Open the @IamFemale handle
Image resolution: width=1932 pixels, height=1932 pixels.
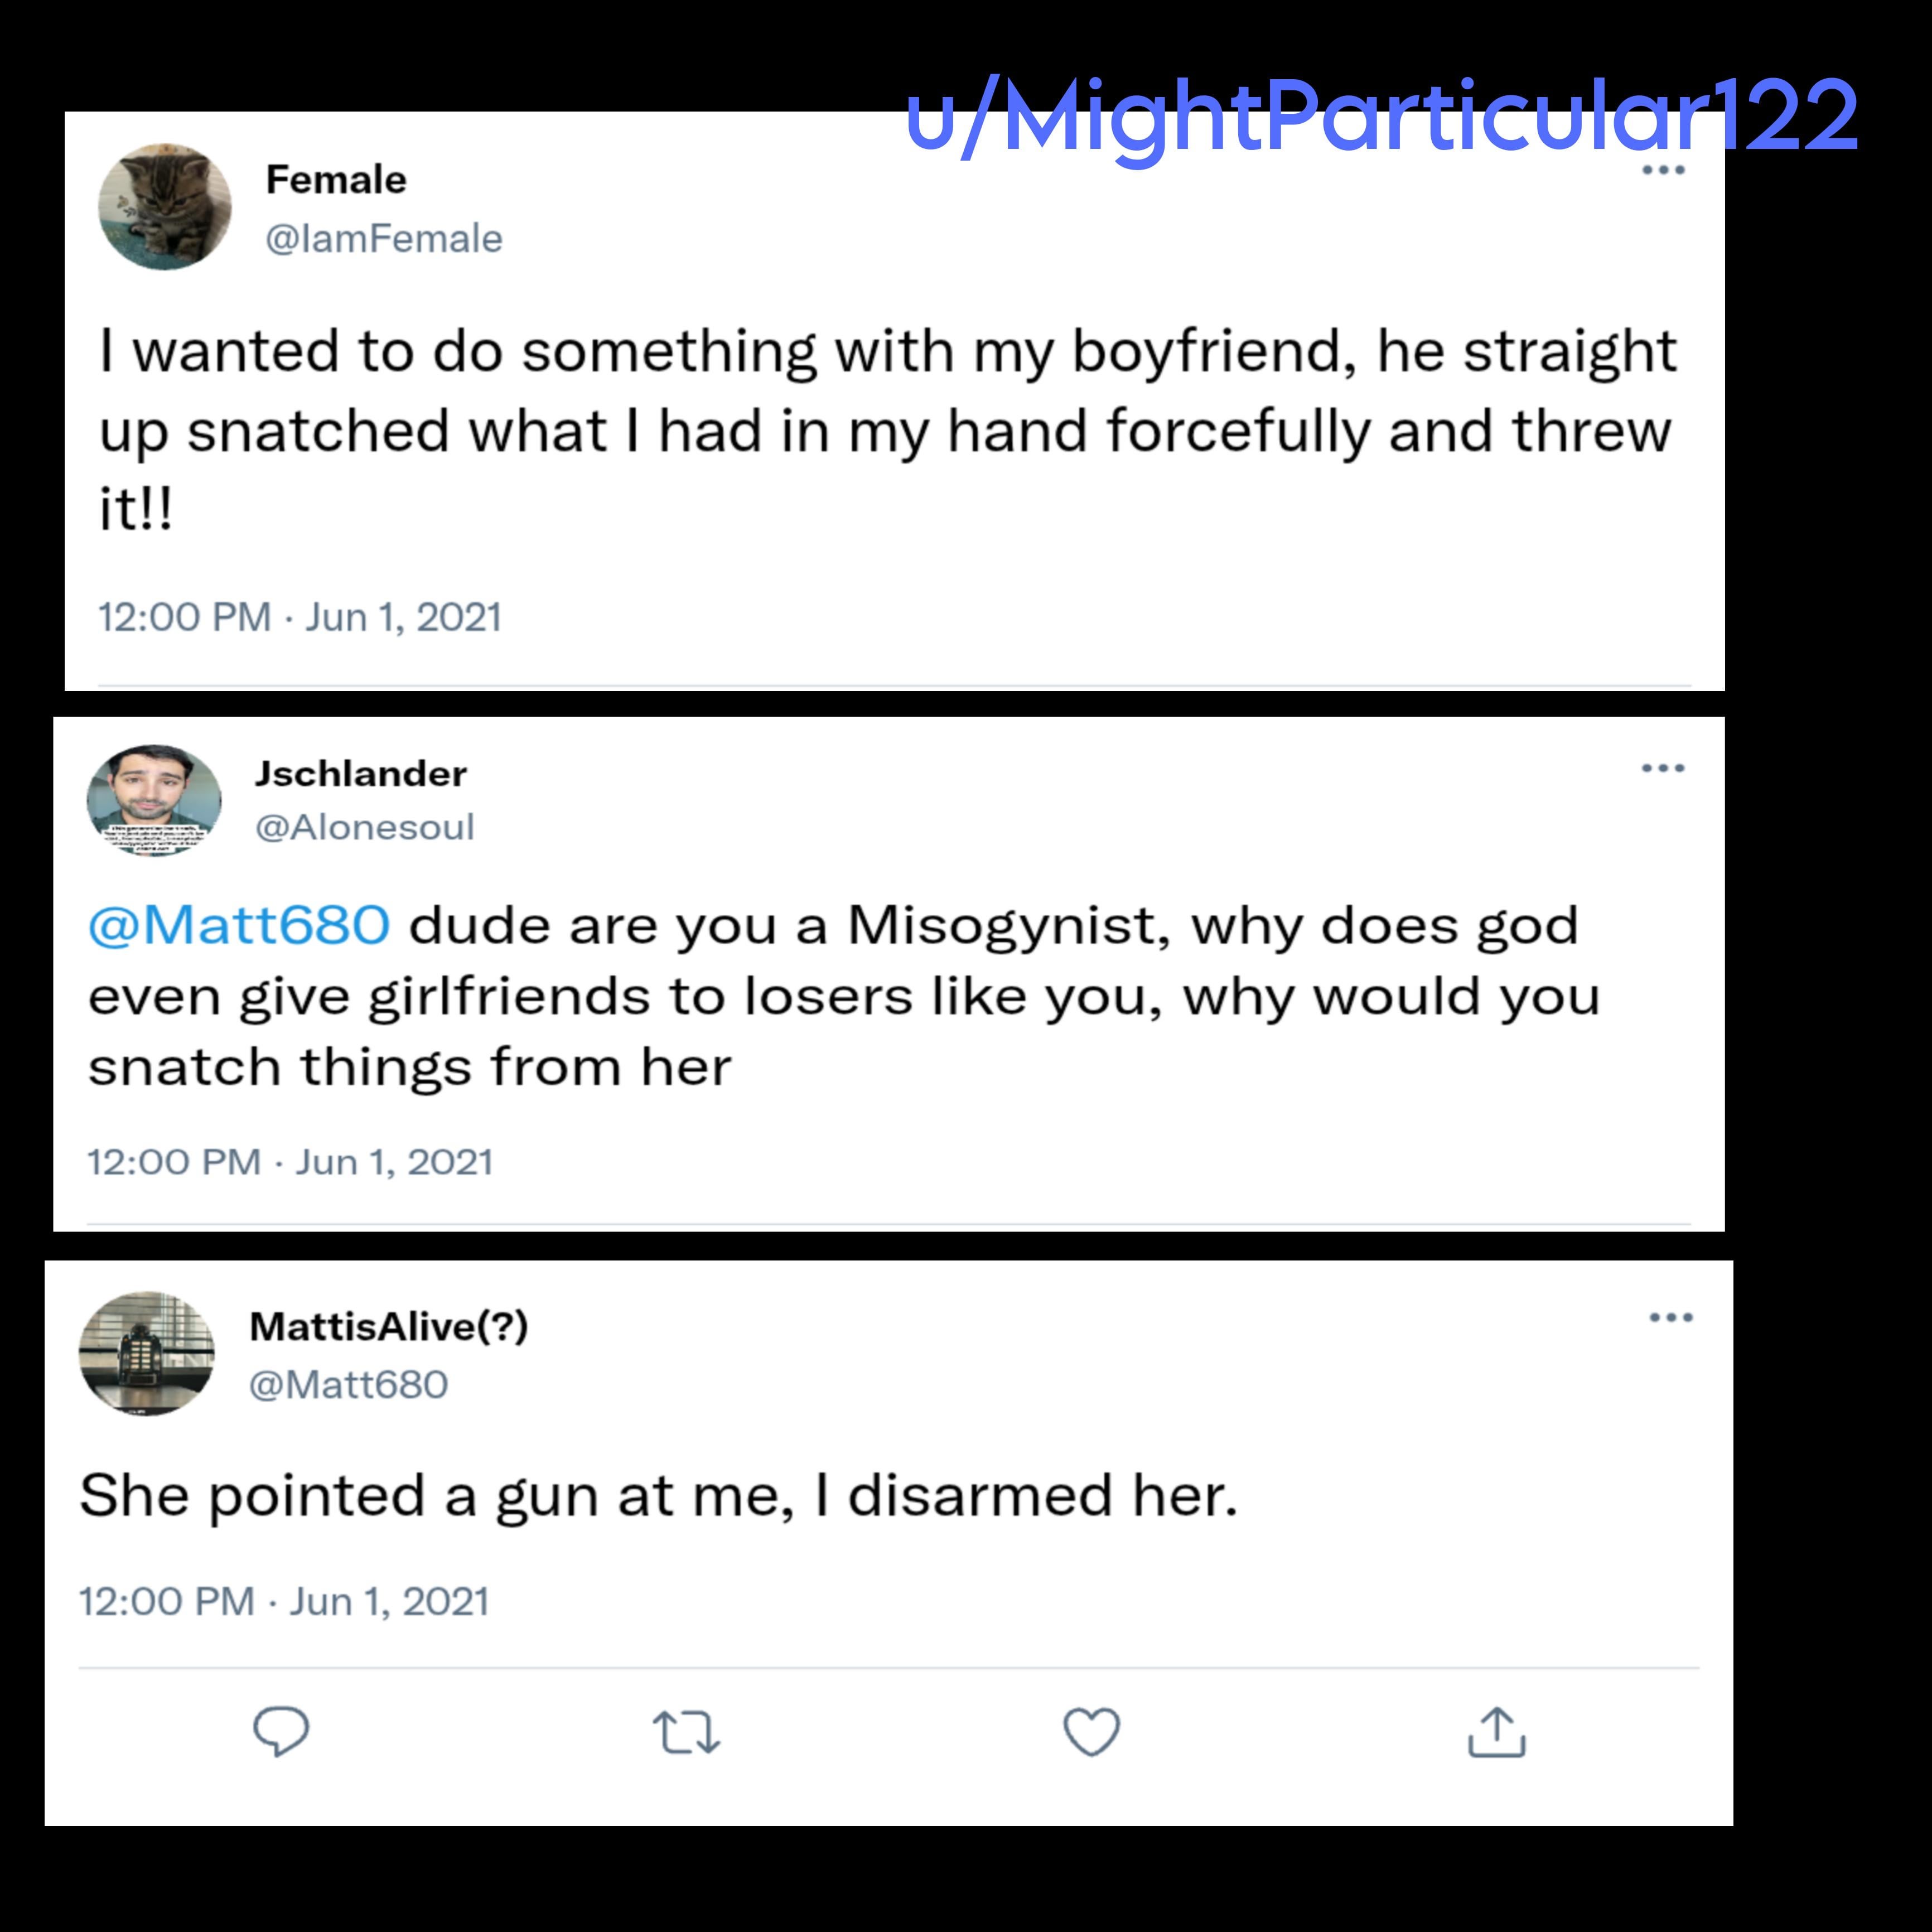point(383,239)
